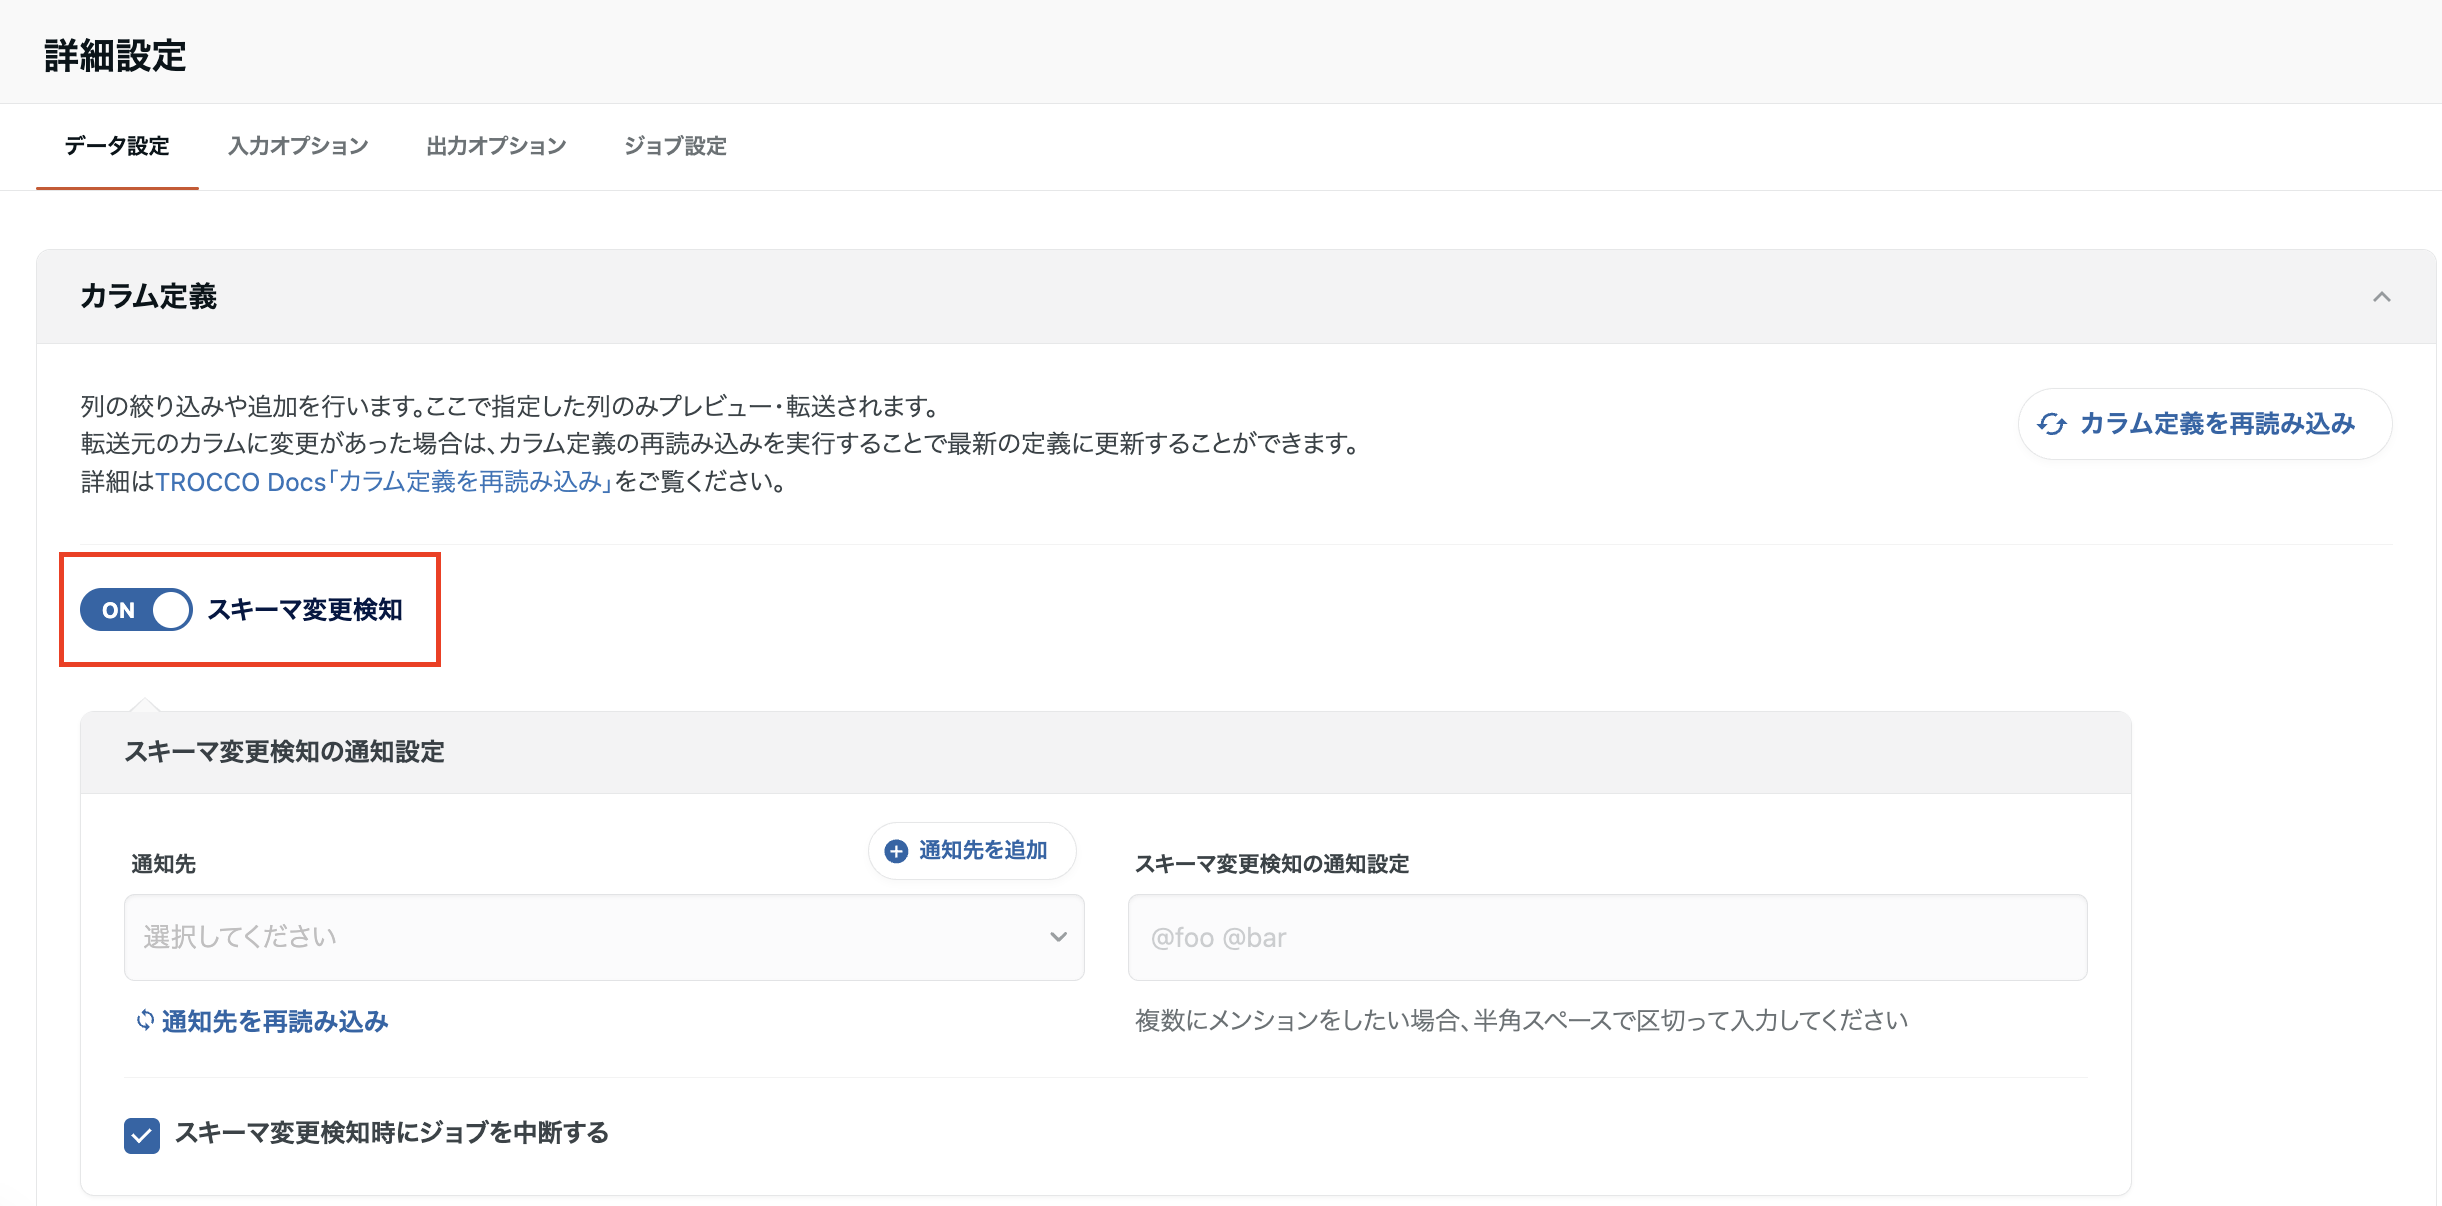2442x1206 pixels.
Task: Click the refresh icon next to 通知先を再読み込み
Action: point(143,1021)
